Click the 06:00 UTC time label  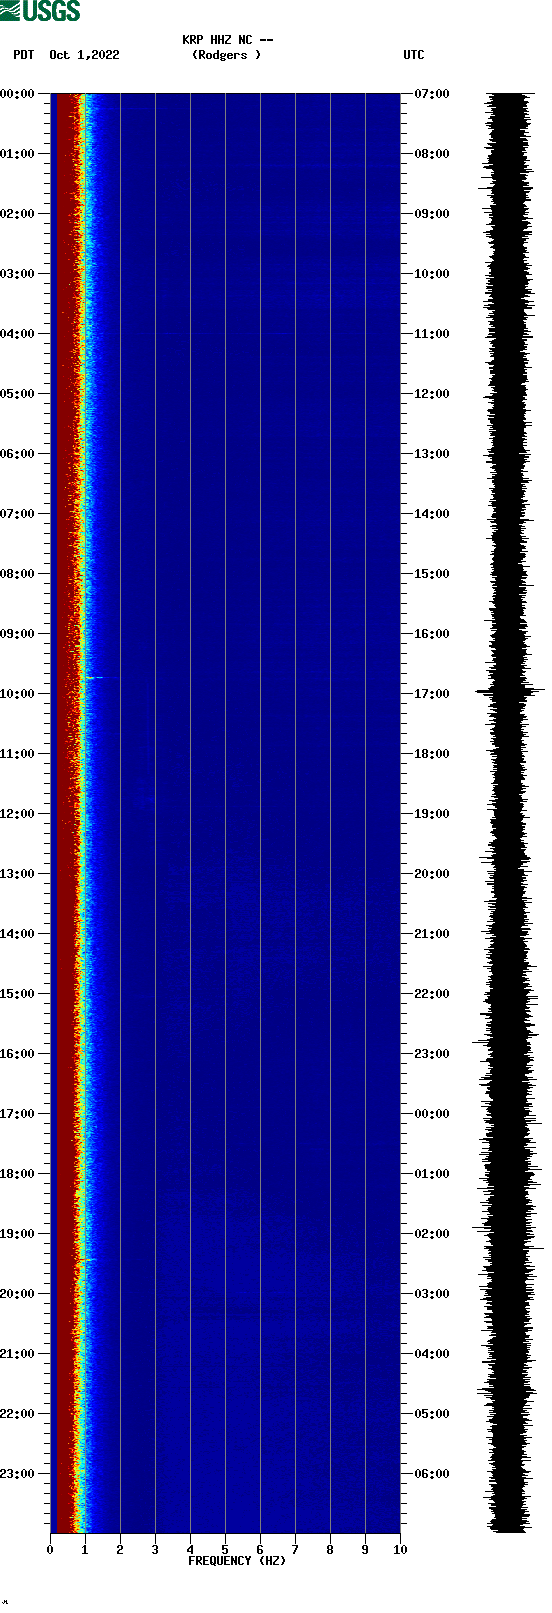click(x=432, y=1474)
